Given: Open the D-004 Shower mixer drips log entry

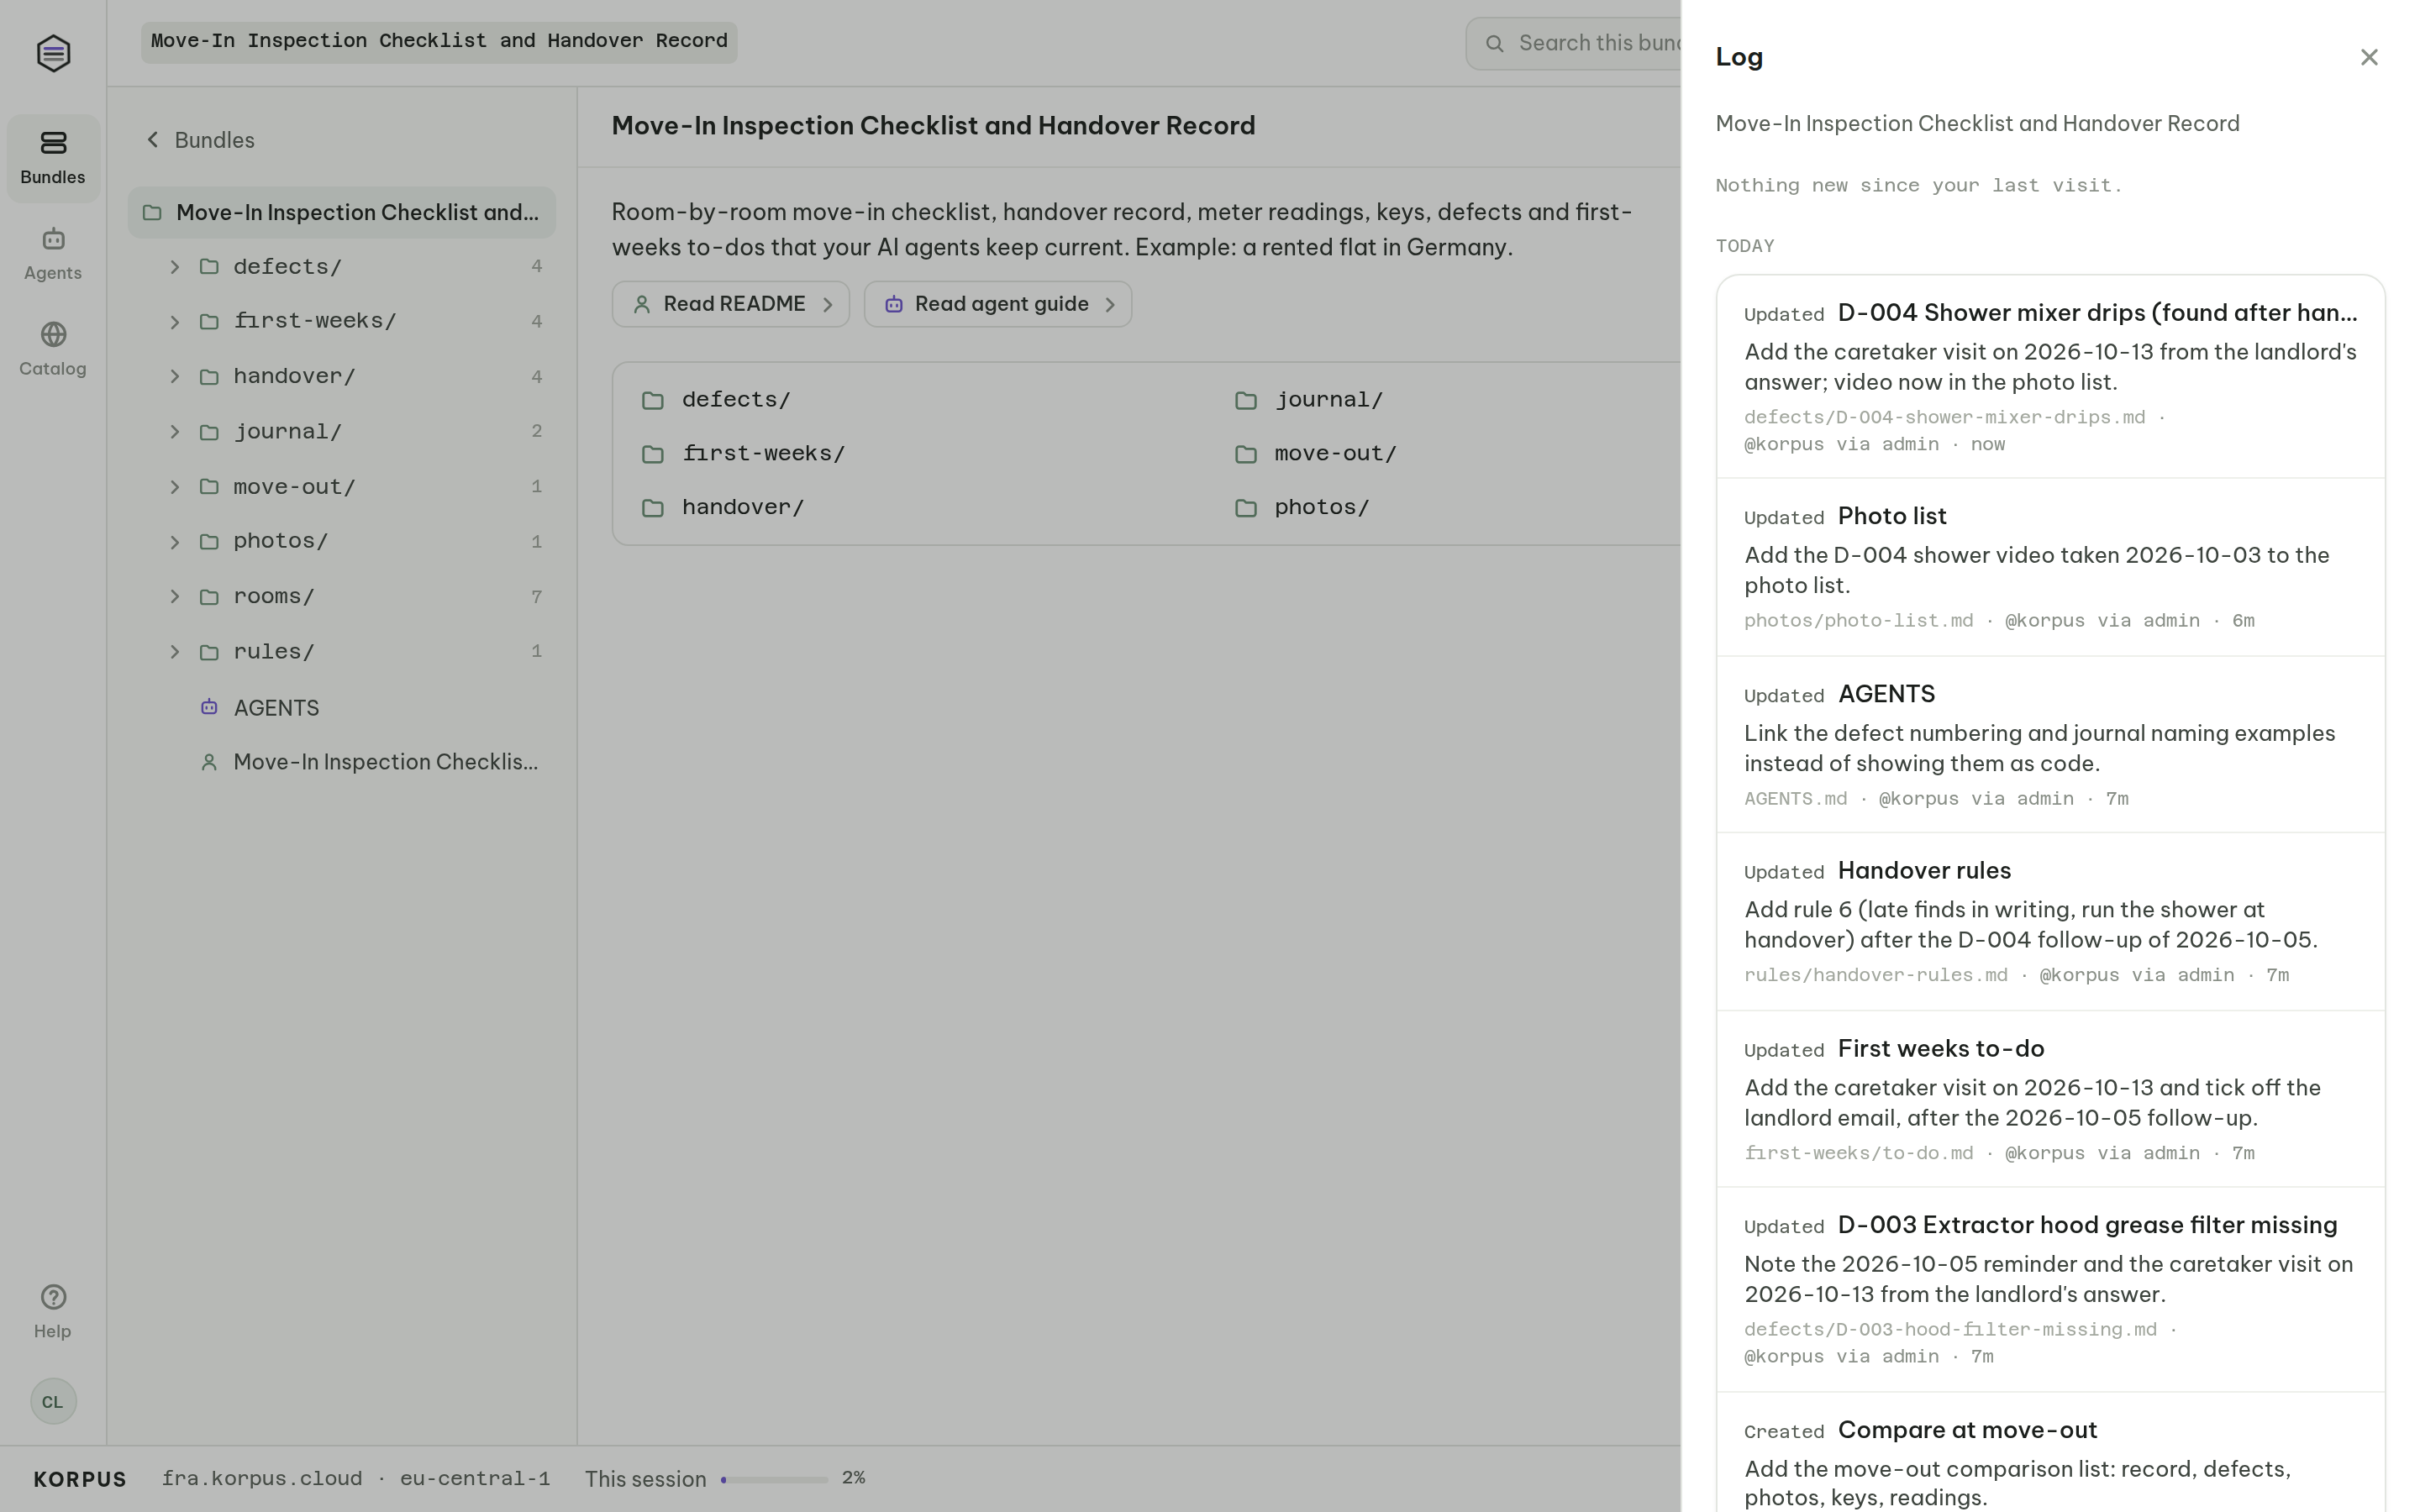Looking at the screenshot, I should pos(2050,377).
